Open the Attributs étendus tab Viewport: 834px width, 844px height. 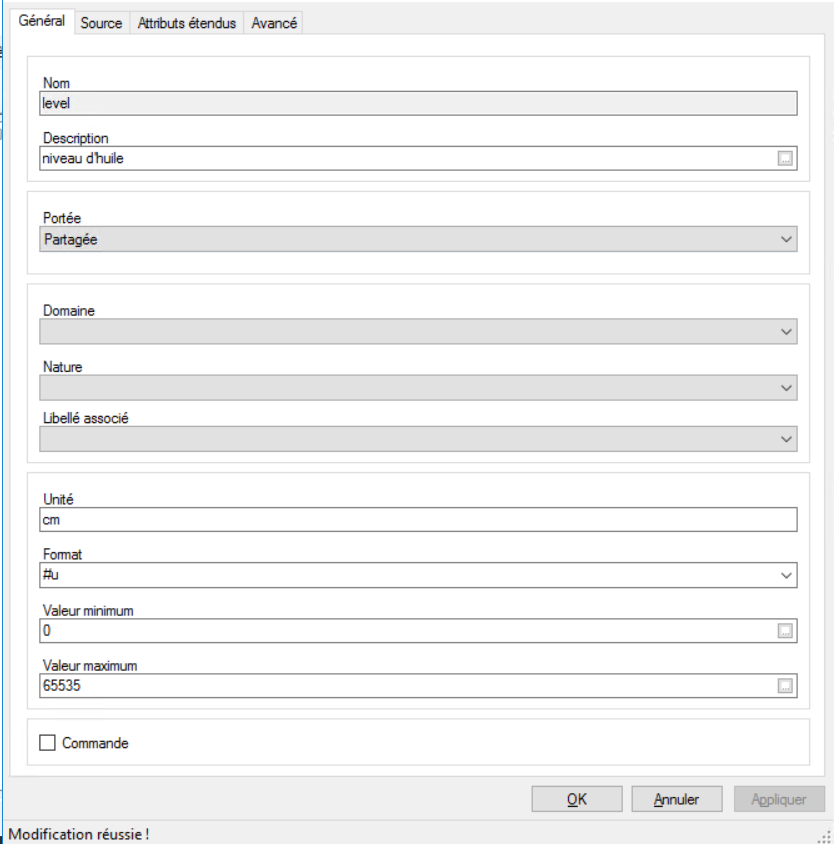pos(187,23)
